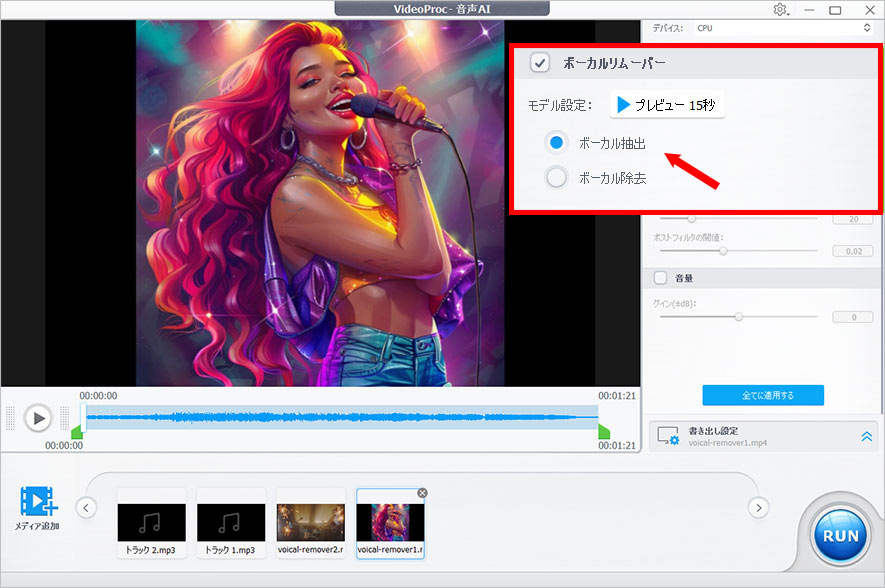
Task: Minimize the VideoProc window
Action: point(809,10)
